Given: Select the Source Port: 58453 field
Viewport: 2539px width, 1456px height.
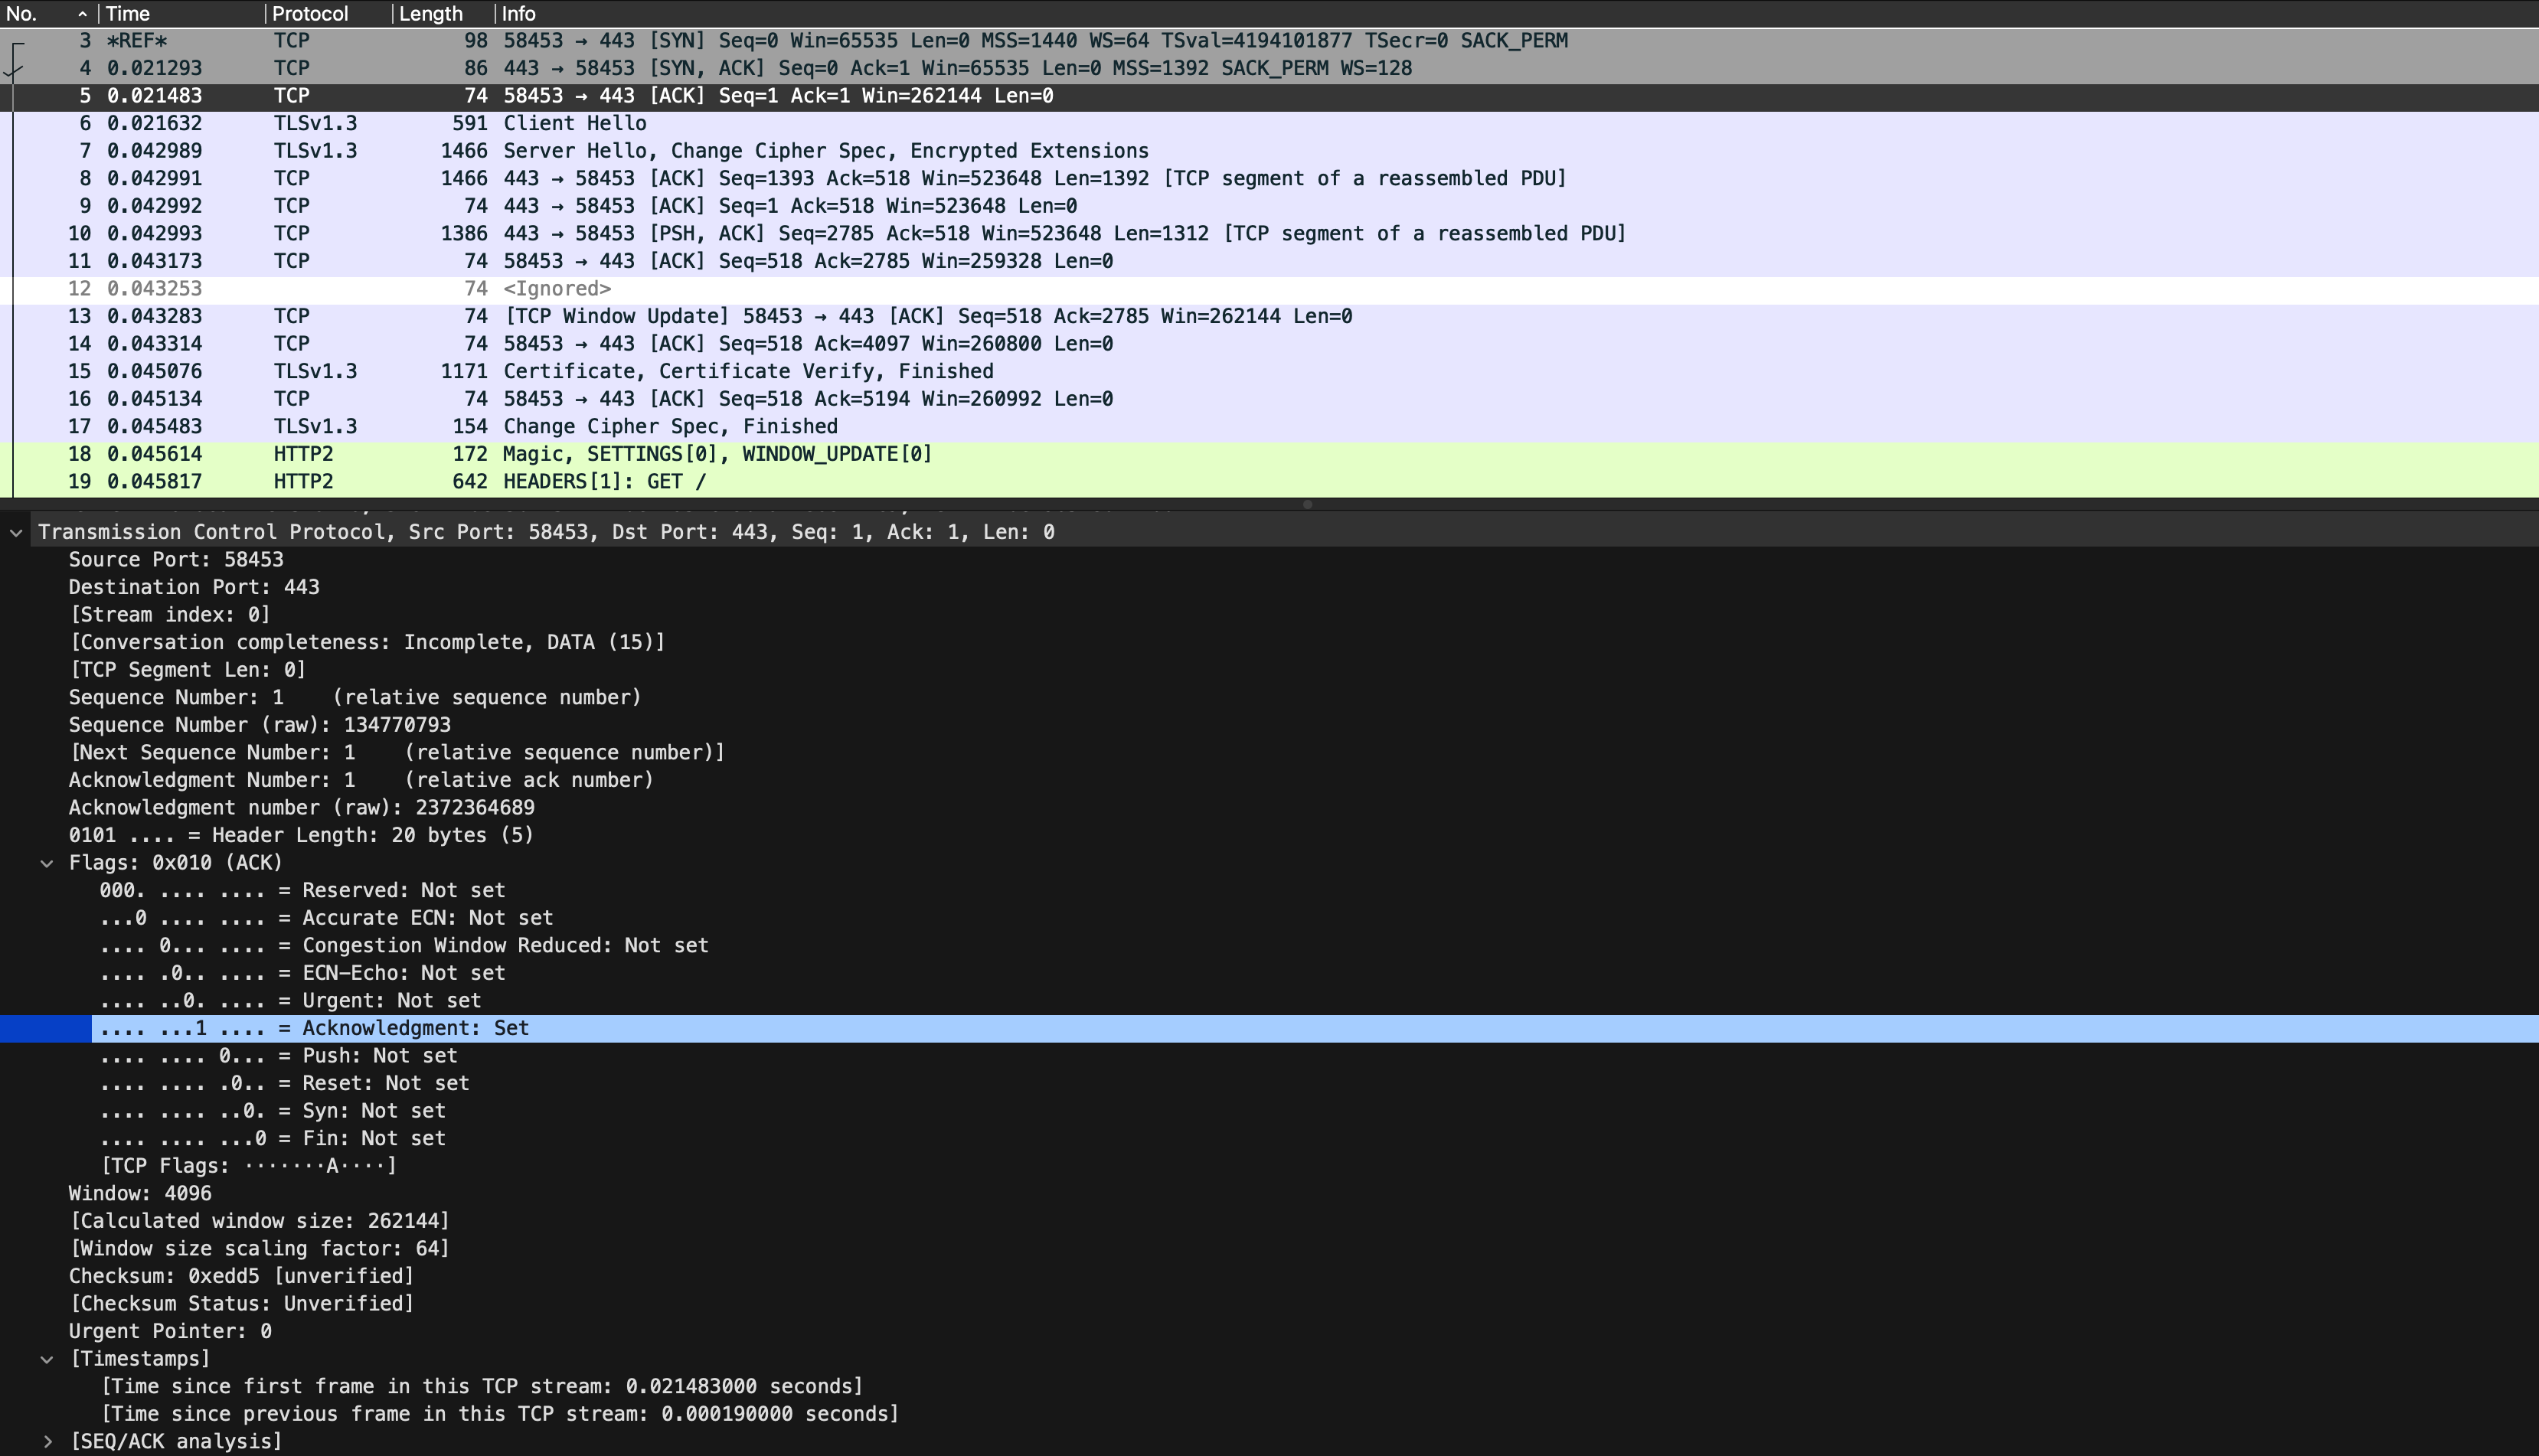Looking at the screenshot, I should [176, 560].
